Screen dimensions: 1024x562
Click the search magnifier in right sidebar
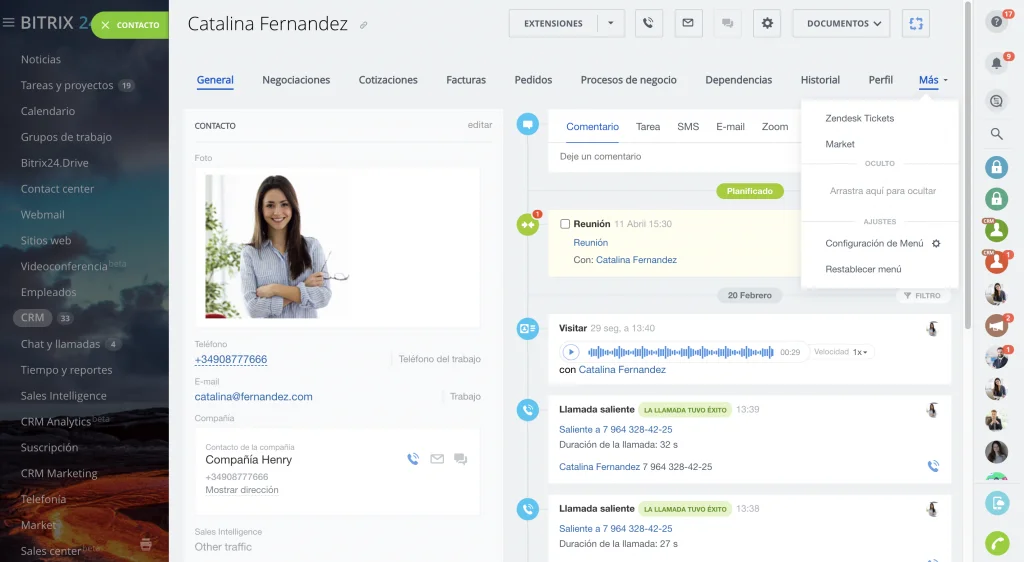[x=996, y=133]
